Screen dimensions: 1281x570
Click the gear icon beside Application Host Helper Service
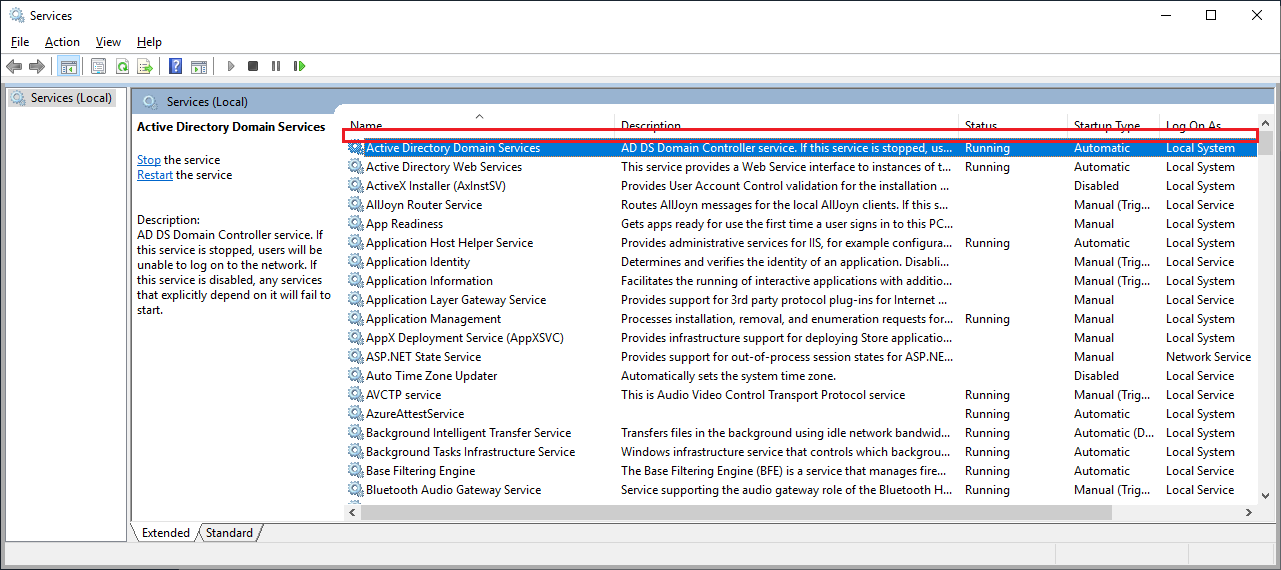tap(355, 243)
